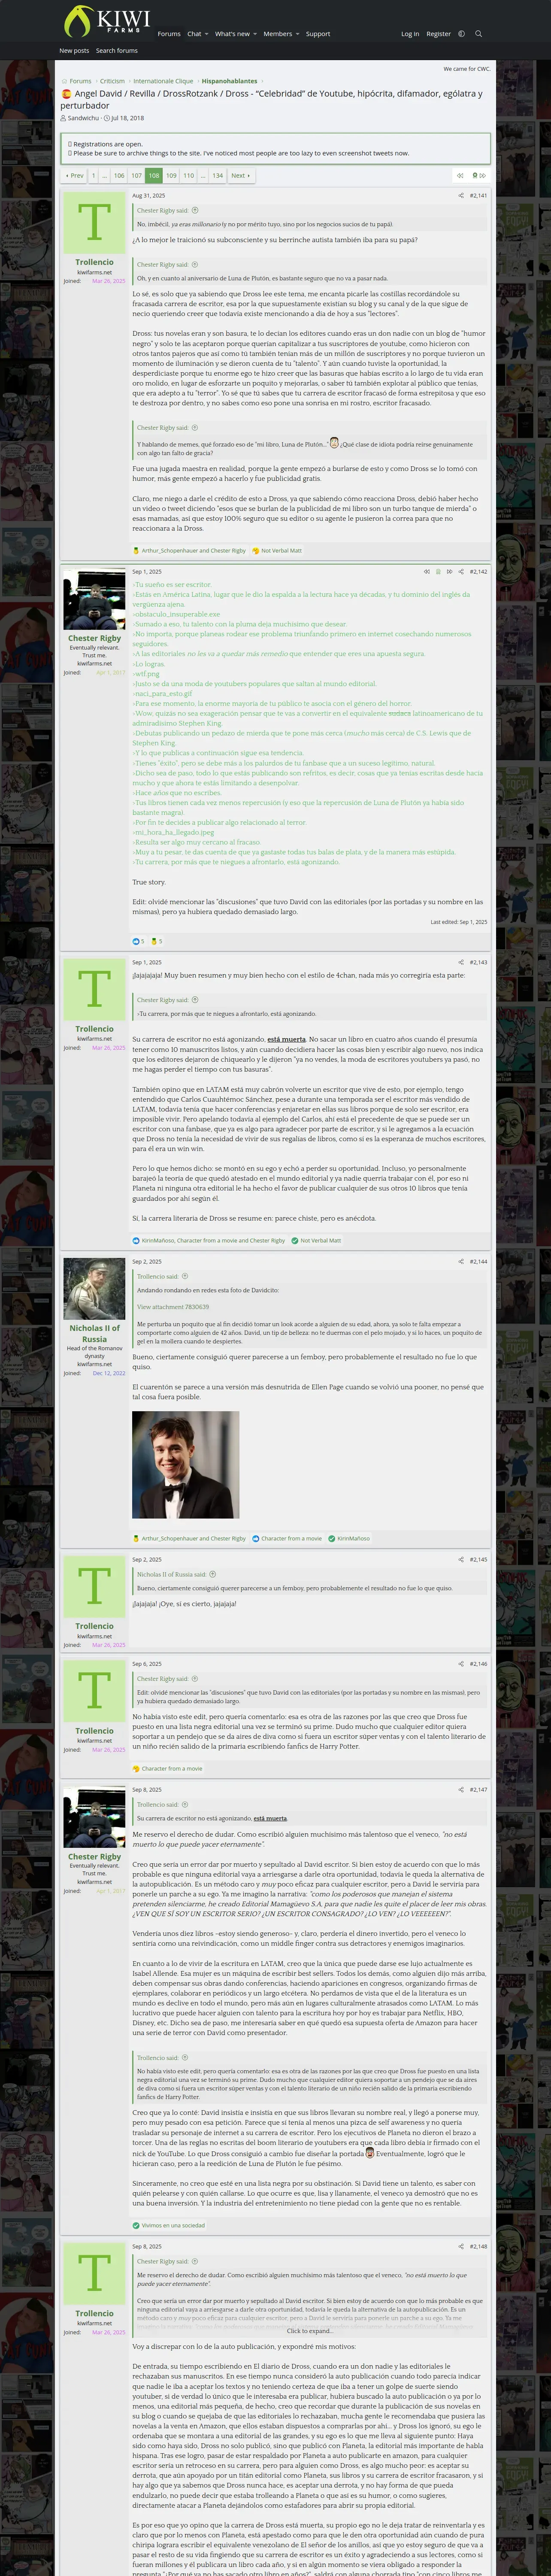
Task: Go to page 107
Action: 137,175
